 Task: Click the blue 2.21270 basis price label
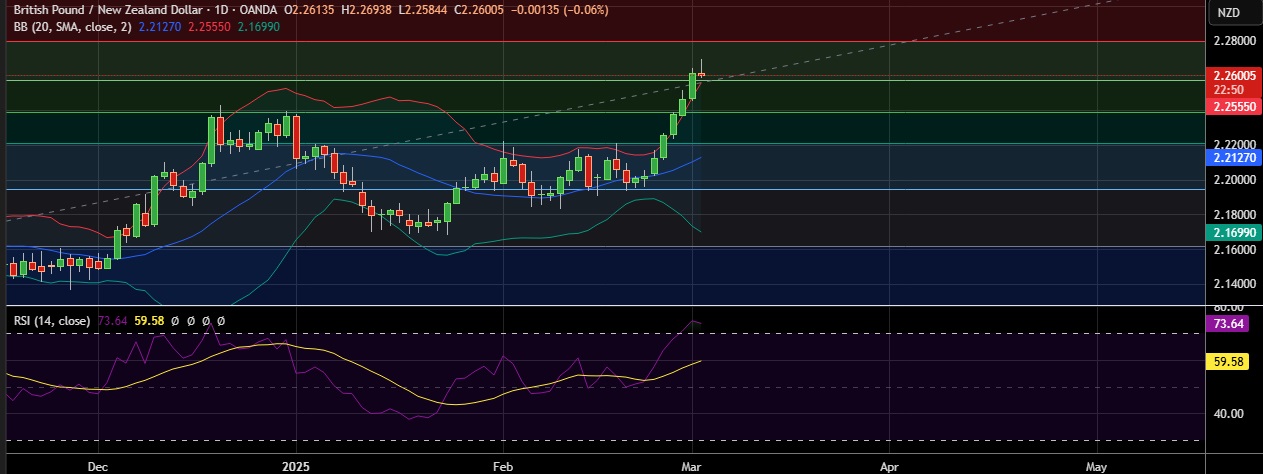pos(1234,157)
